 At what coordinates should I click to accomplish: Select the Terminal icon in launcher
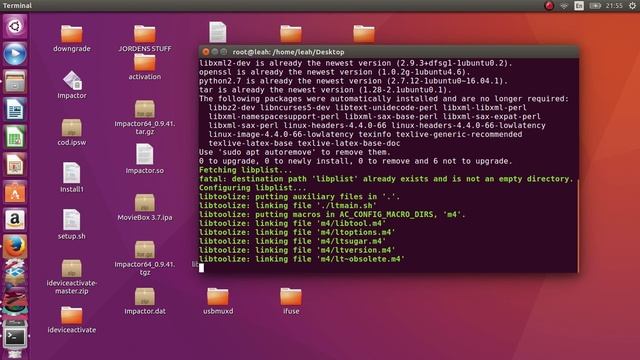(15, 337)
